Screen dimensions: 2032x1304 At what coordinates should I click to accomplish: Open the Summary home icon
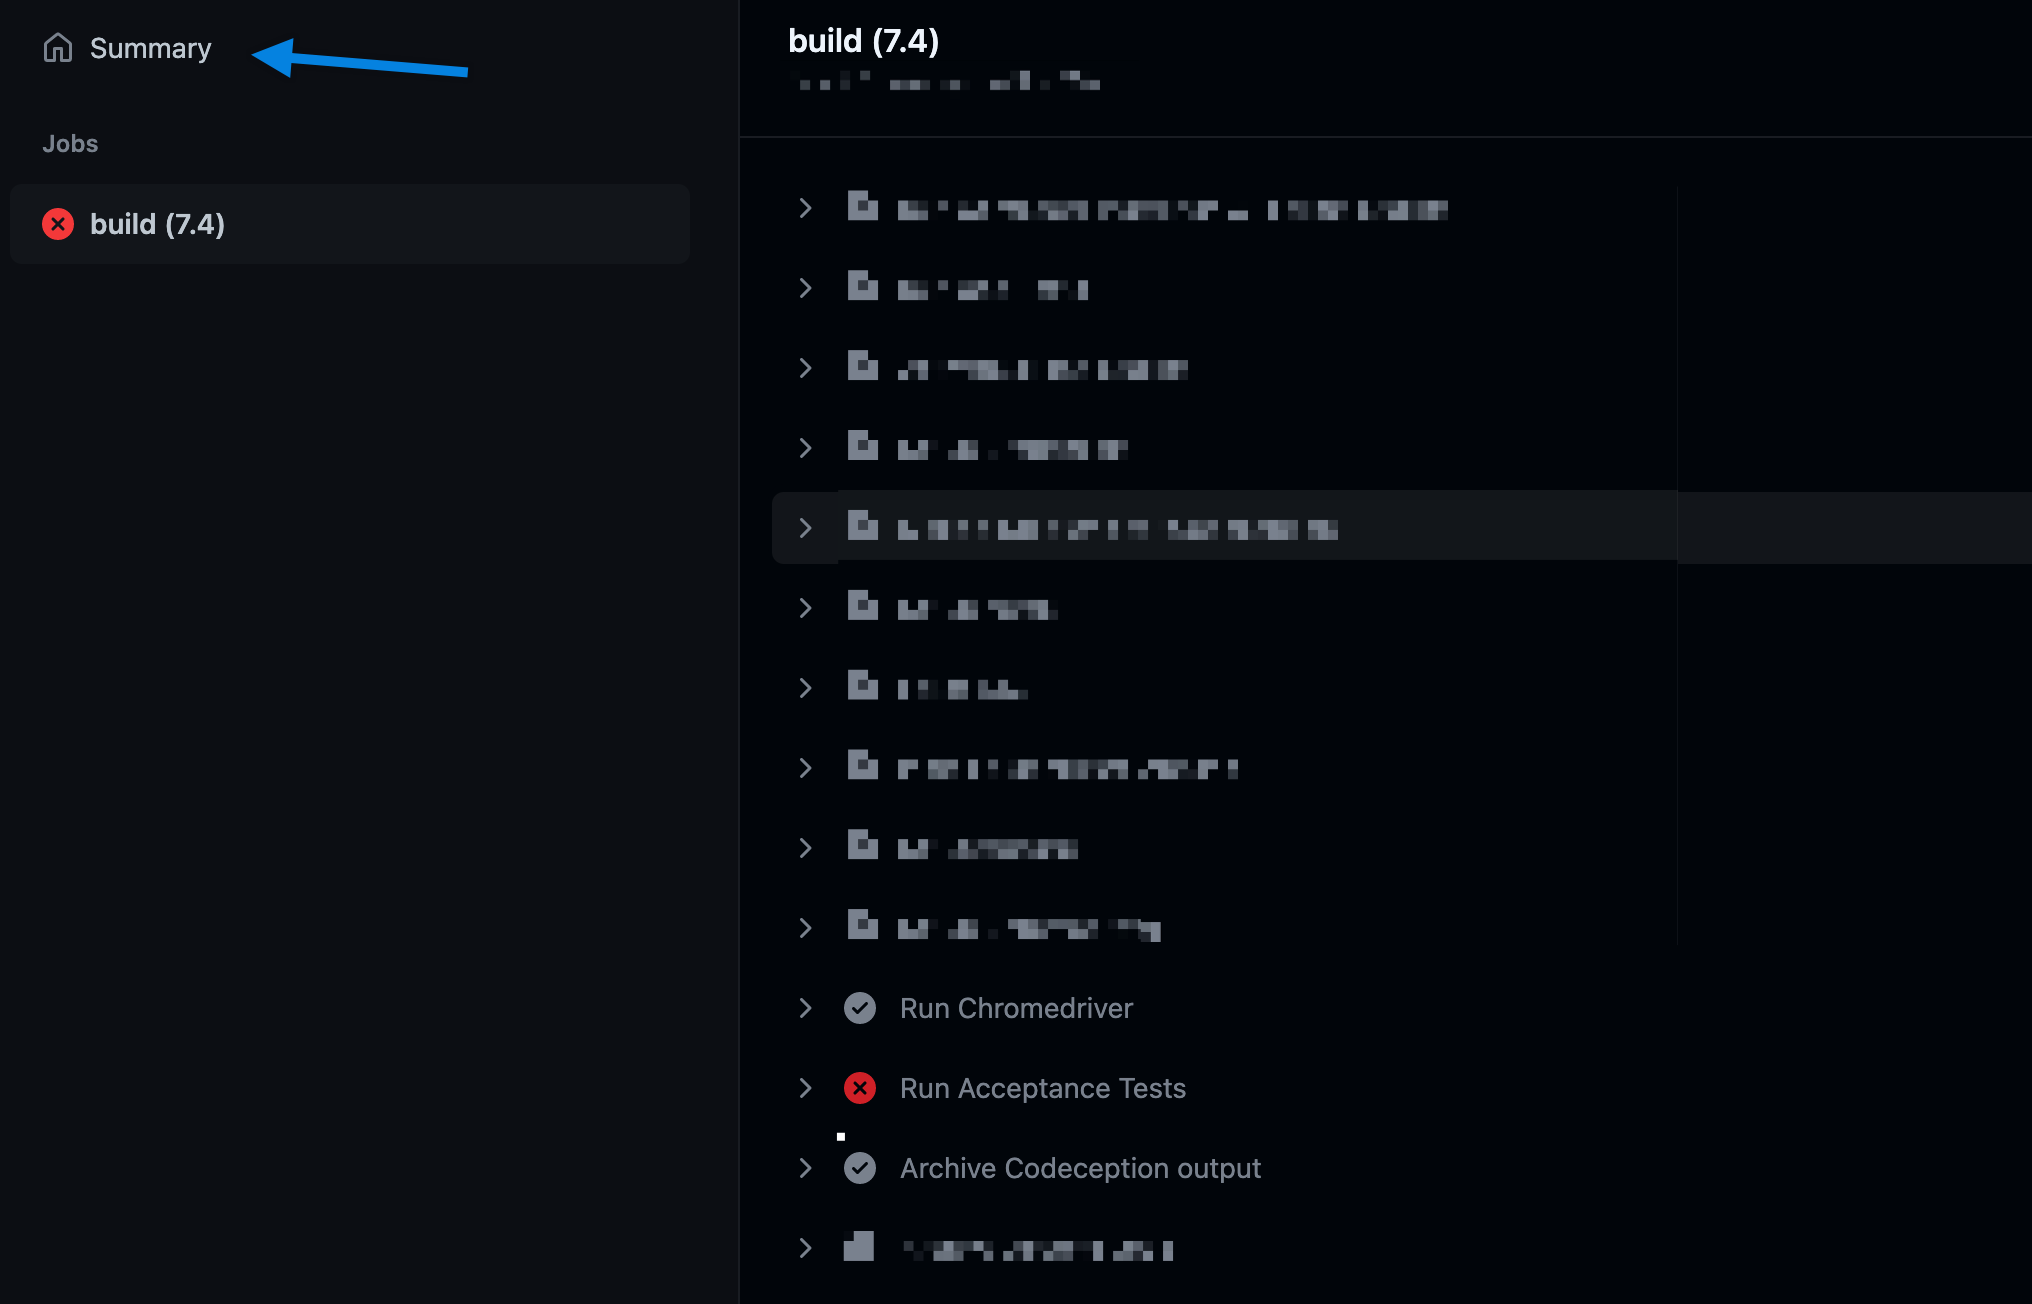[58, 48]
